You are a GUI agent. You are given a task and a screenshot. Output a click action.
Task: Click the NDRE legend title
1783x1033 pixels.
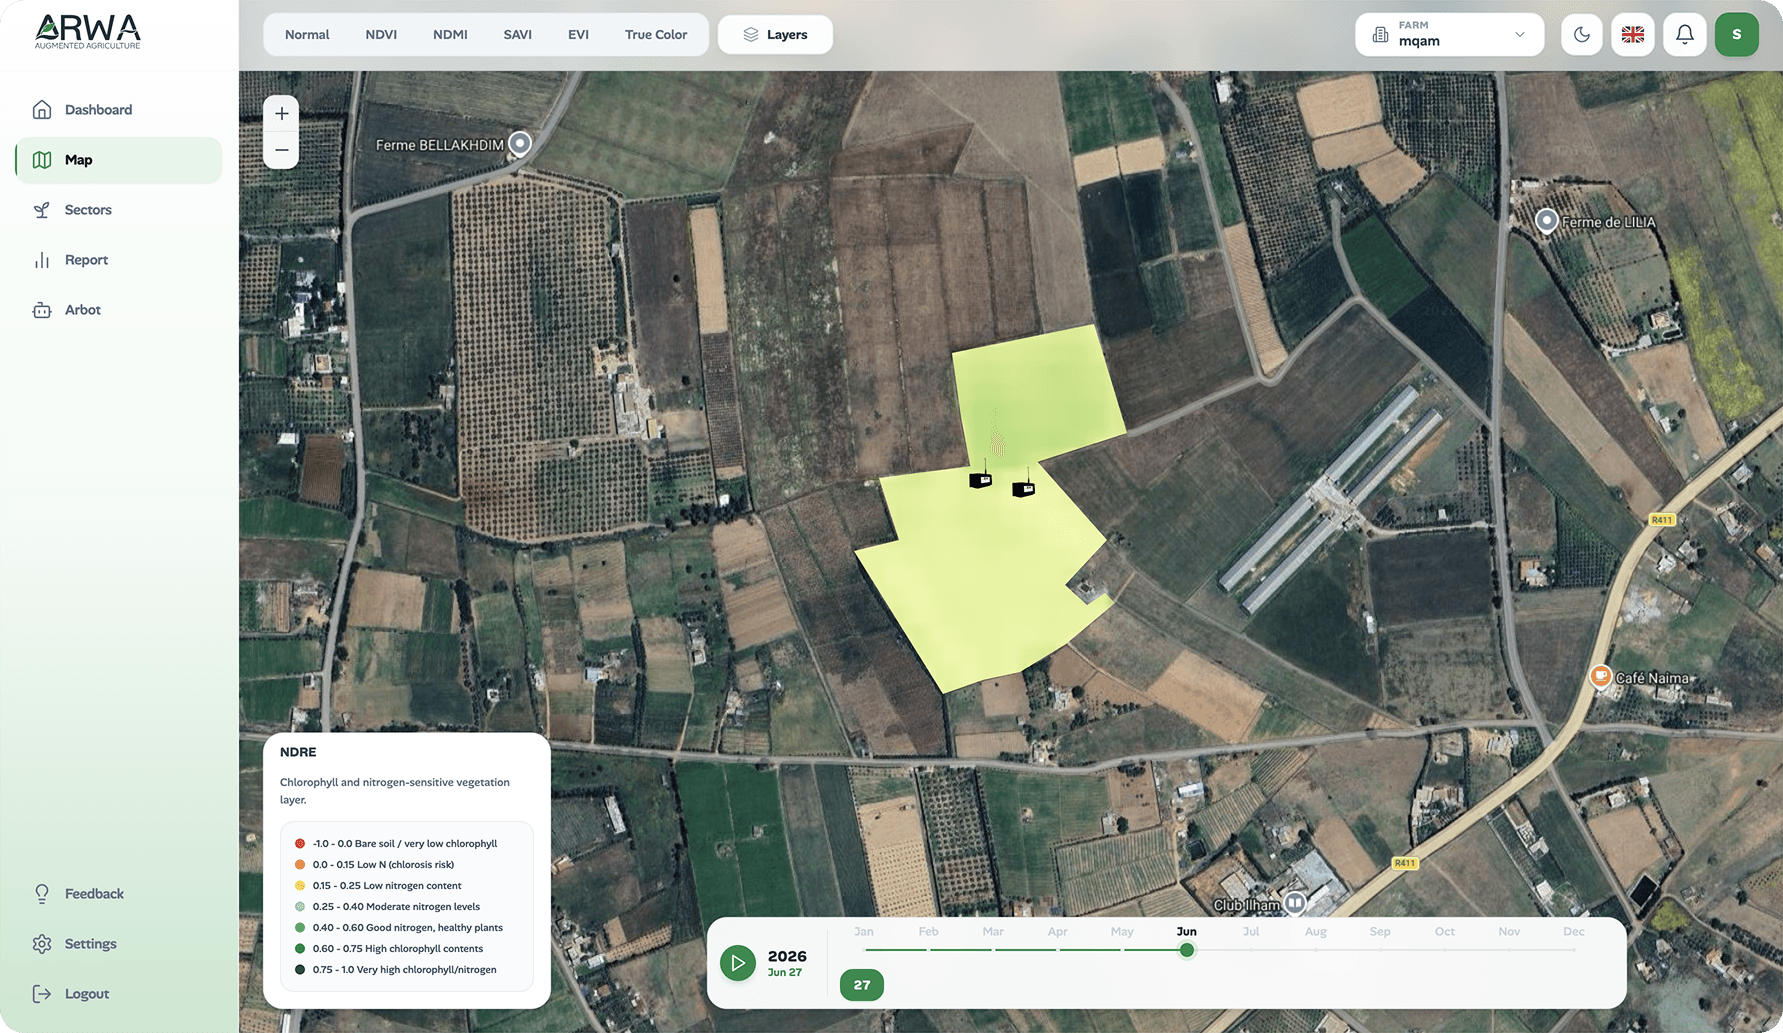[298, 753]
